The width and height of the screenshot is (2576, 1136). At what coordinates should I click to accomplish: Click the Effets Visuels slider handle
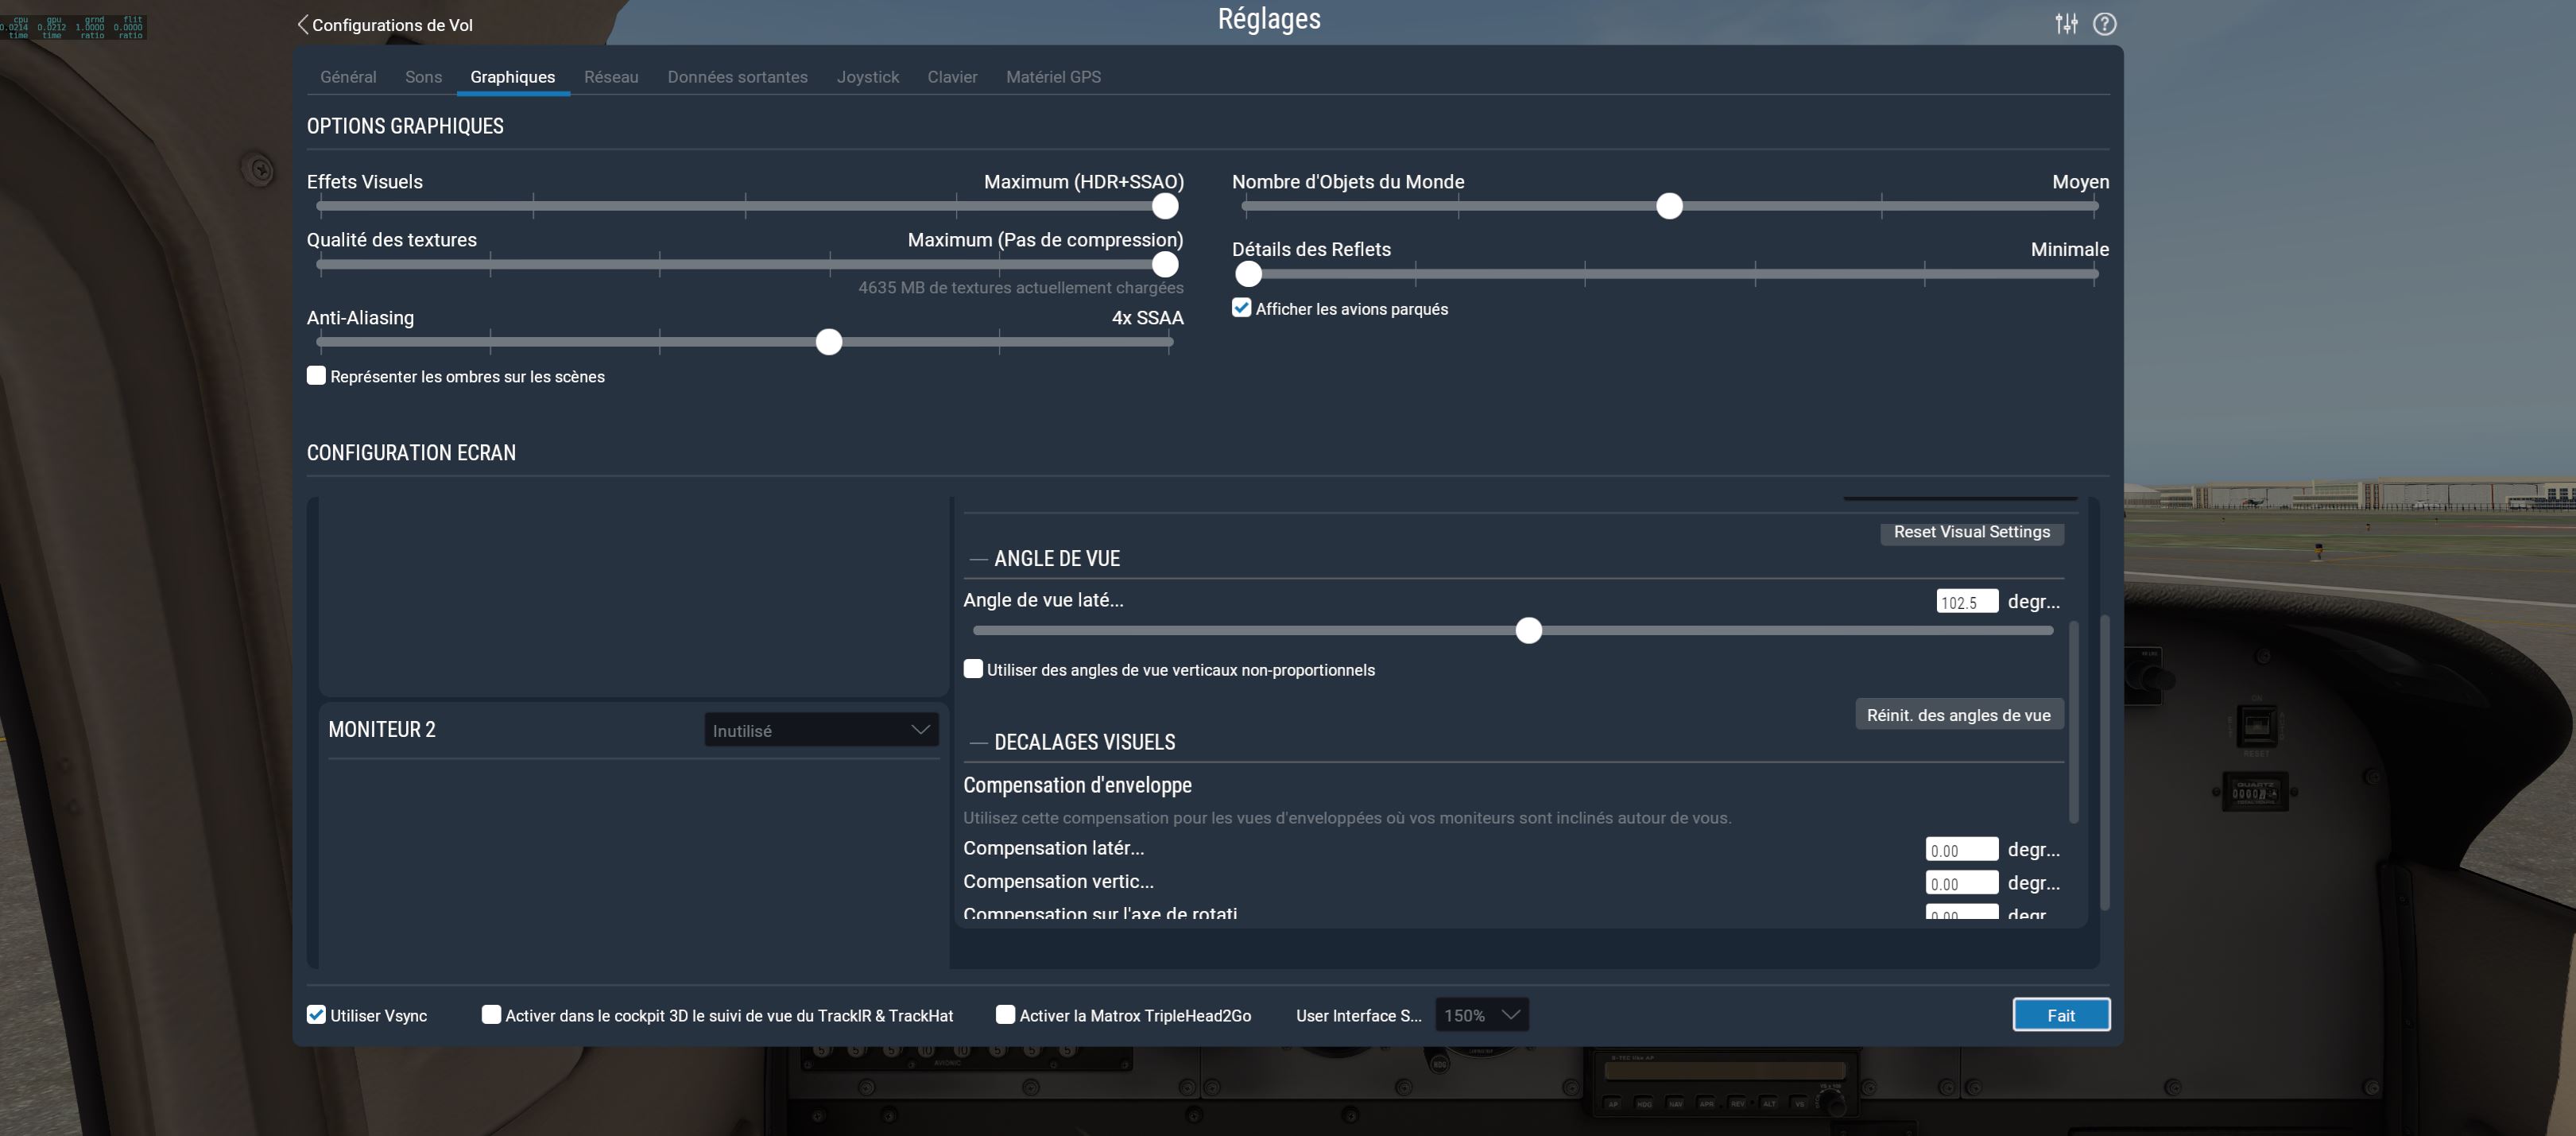click(x=1164, y=206)
